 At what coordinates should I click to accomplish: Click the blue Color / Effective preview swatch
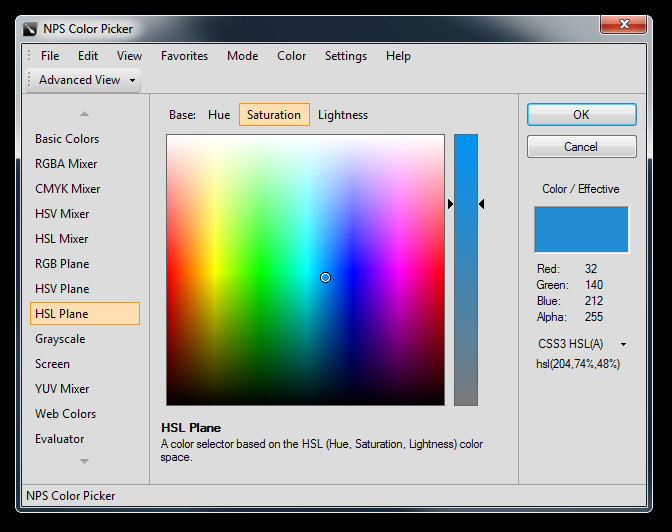tap(581, 230)
